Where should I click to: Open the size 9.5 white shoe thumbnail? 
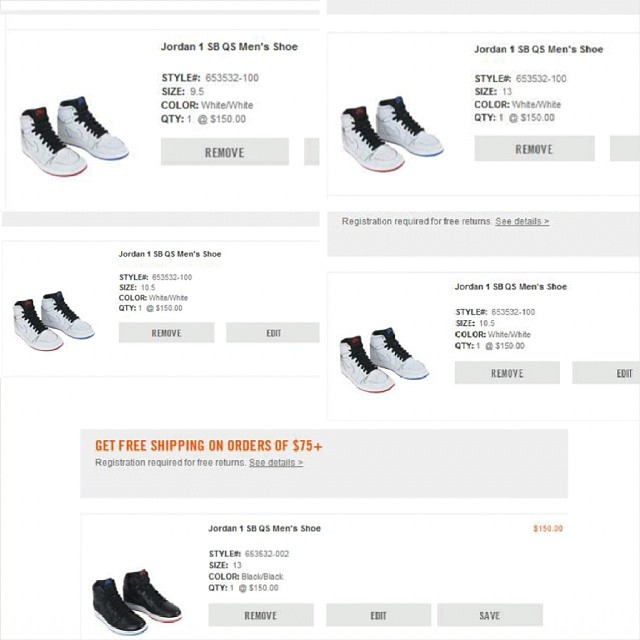(x=74, y=136)
